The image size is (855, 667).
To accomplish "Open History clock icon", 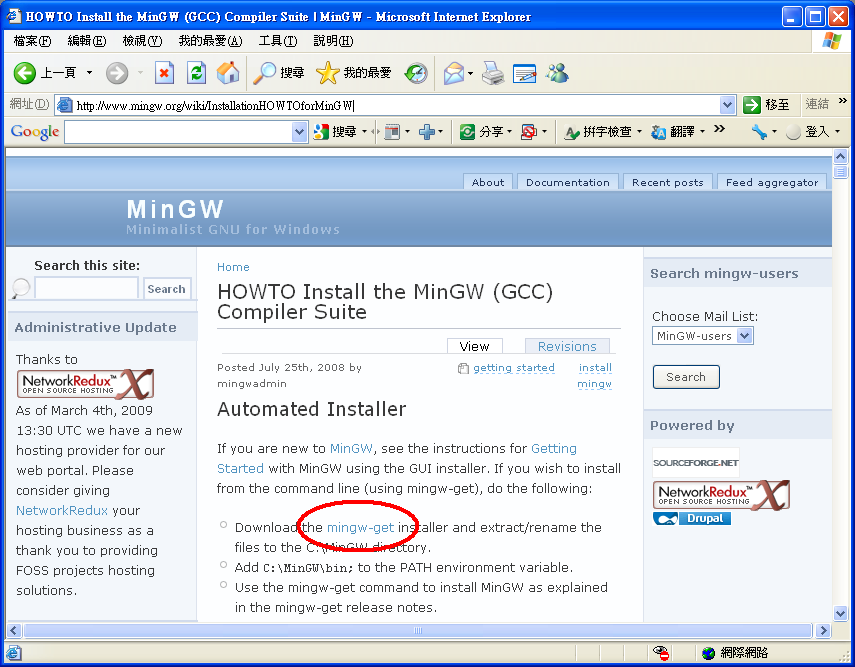I will [416, 73].
